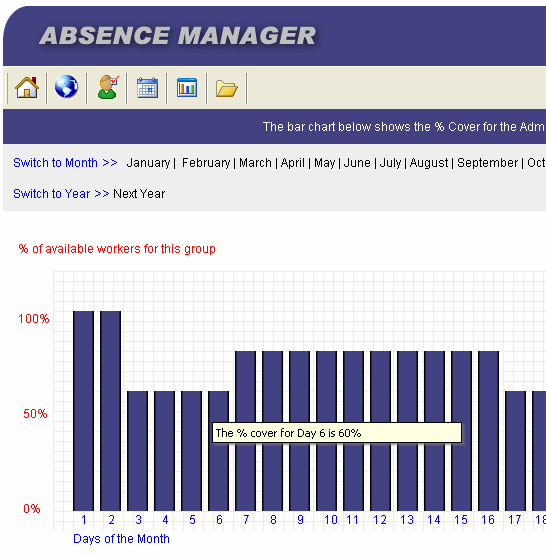Click the bar for Day 1
The height and width of the screenshot is (555, 546).
pyautogui.click(x=84, y=411)
